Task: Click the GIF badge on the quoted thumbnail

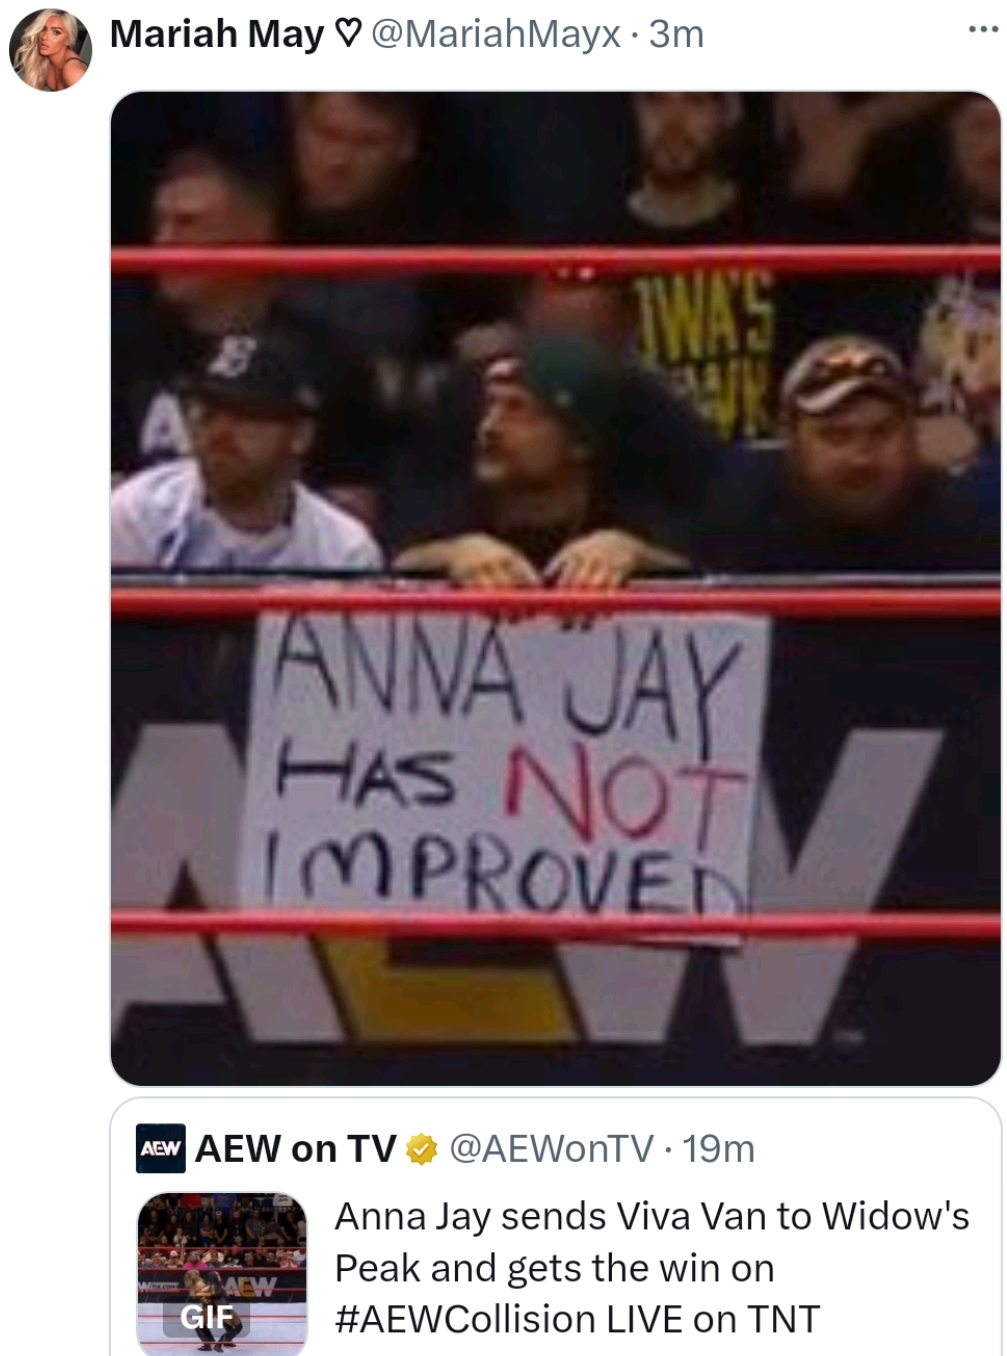Action: point(206,1317)
